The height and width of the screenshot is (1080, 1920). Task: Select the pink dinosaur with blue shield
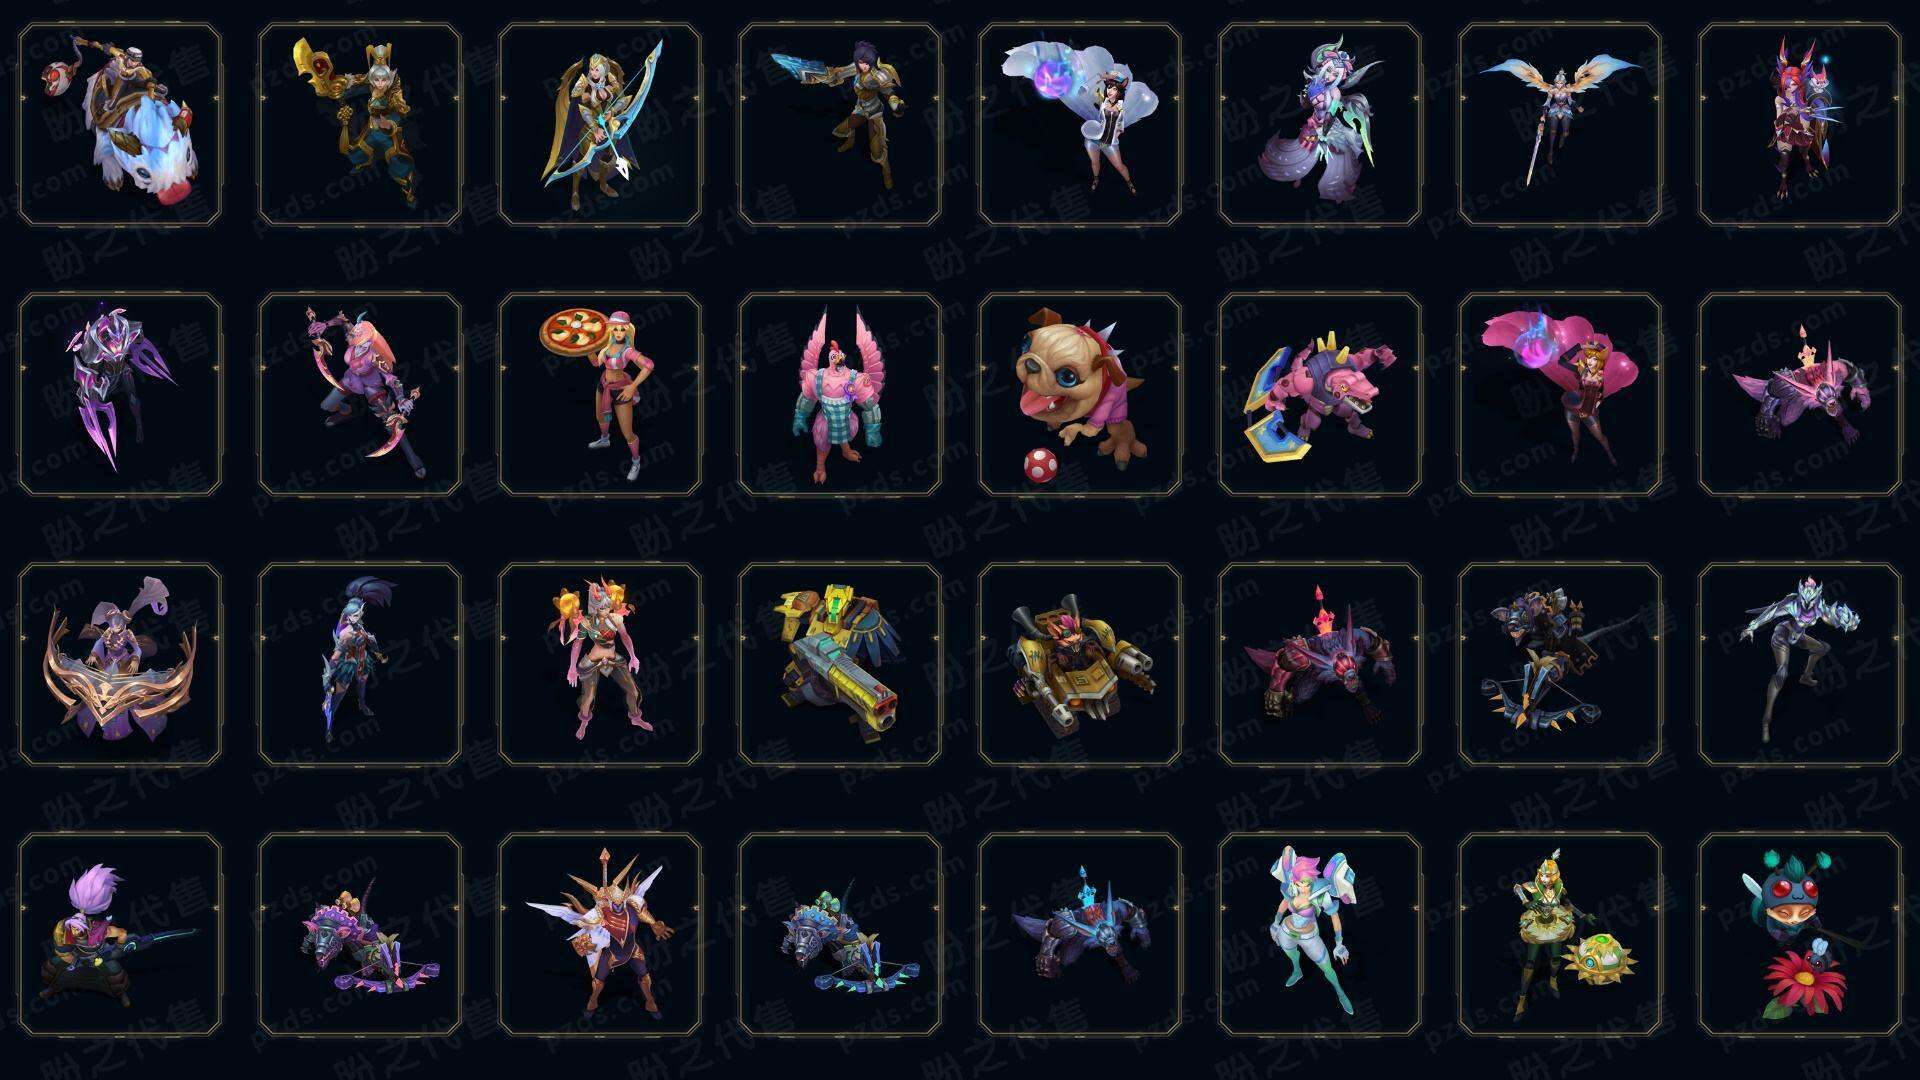(1320, 394)
